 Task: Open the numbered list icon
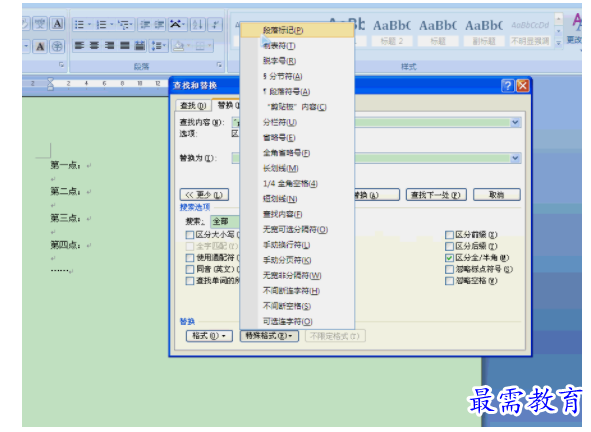click(101, 25)
